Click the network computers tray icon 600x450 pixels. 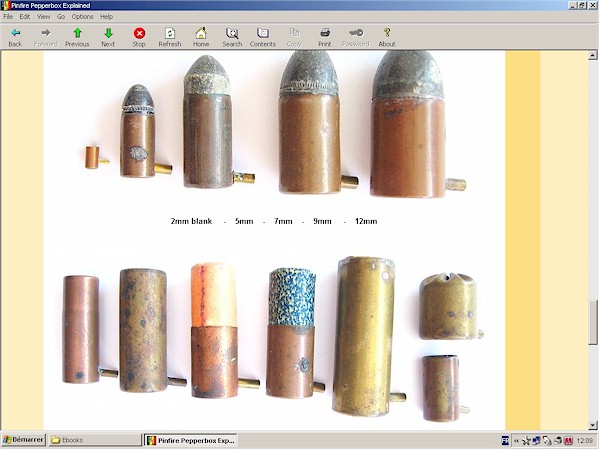click(x=536, y=441)
